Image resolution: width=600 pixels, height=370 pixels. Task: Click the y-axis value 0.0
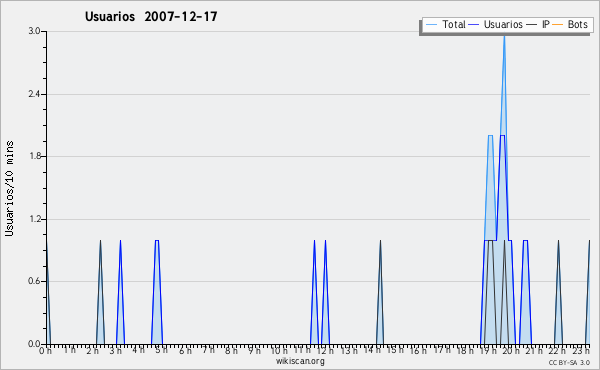pyautogui.click(x=34, y=344)
